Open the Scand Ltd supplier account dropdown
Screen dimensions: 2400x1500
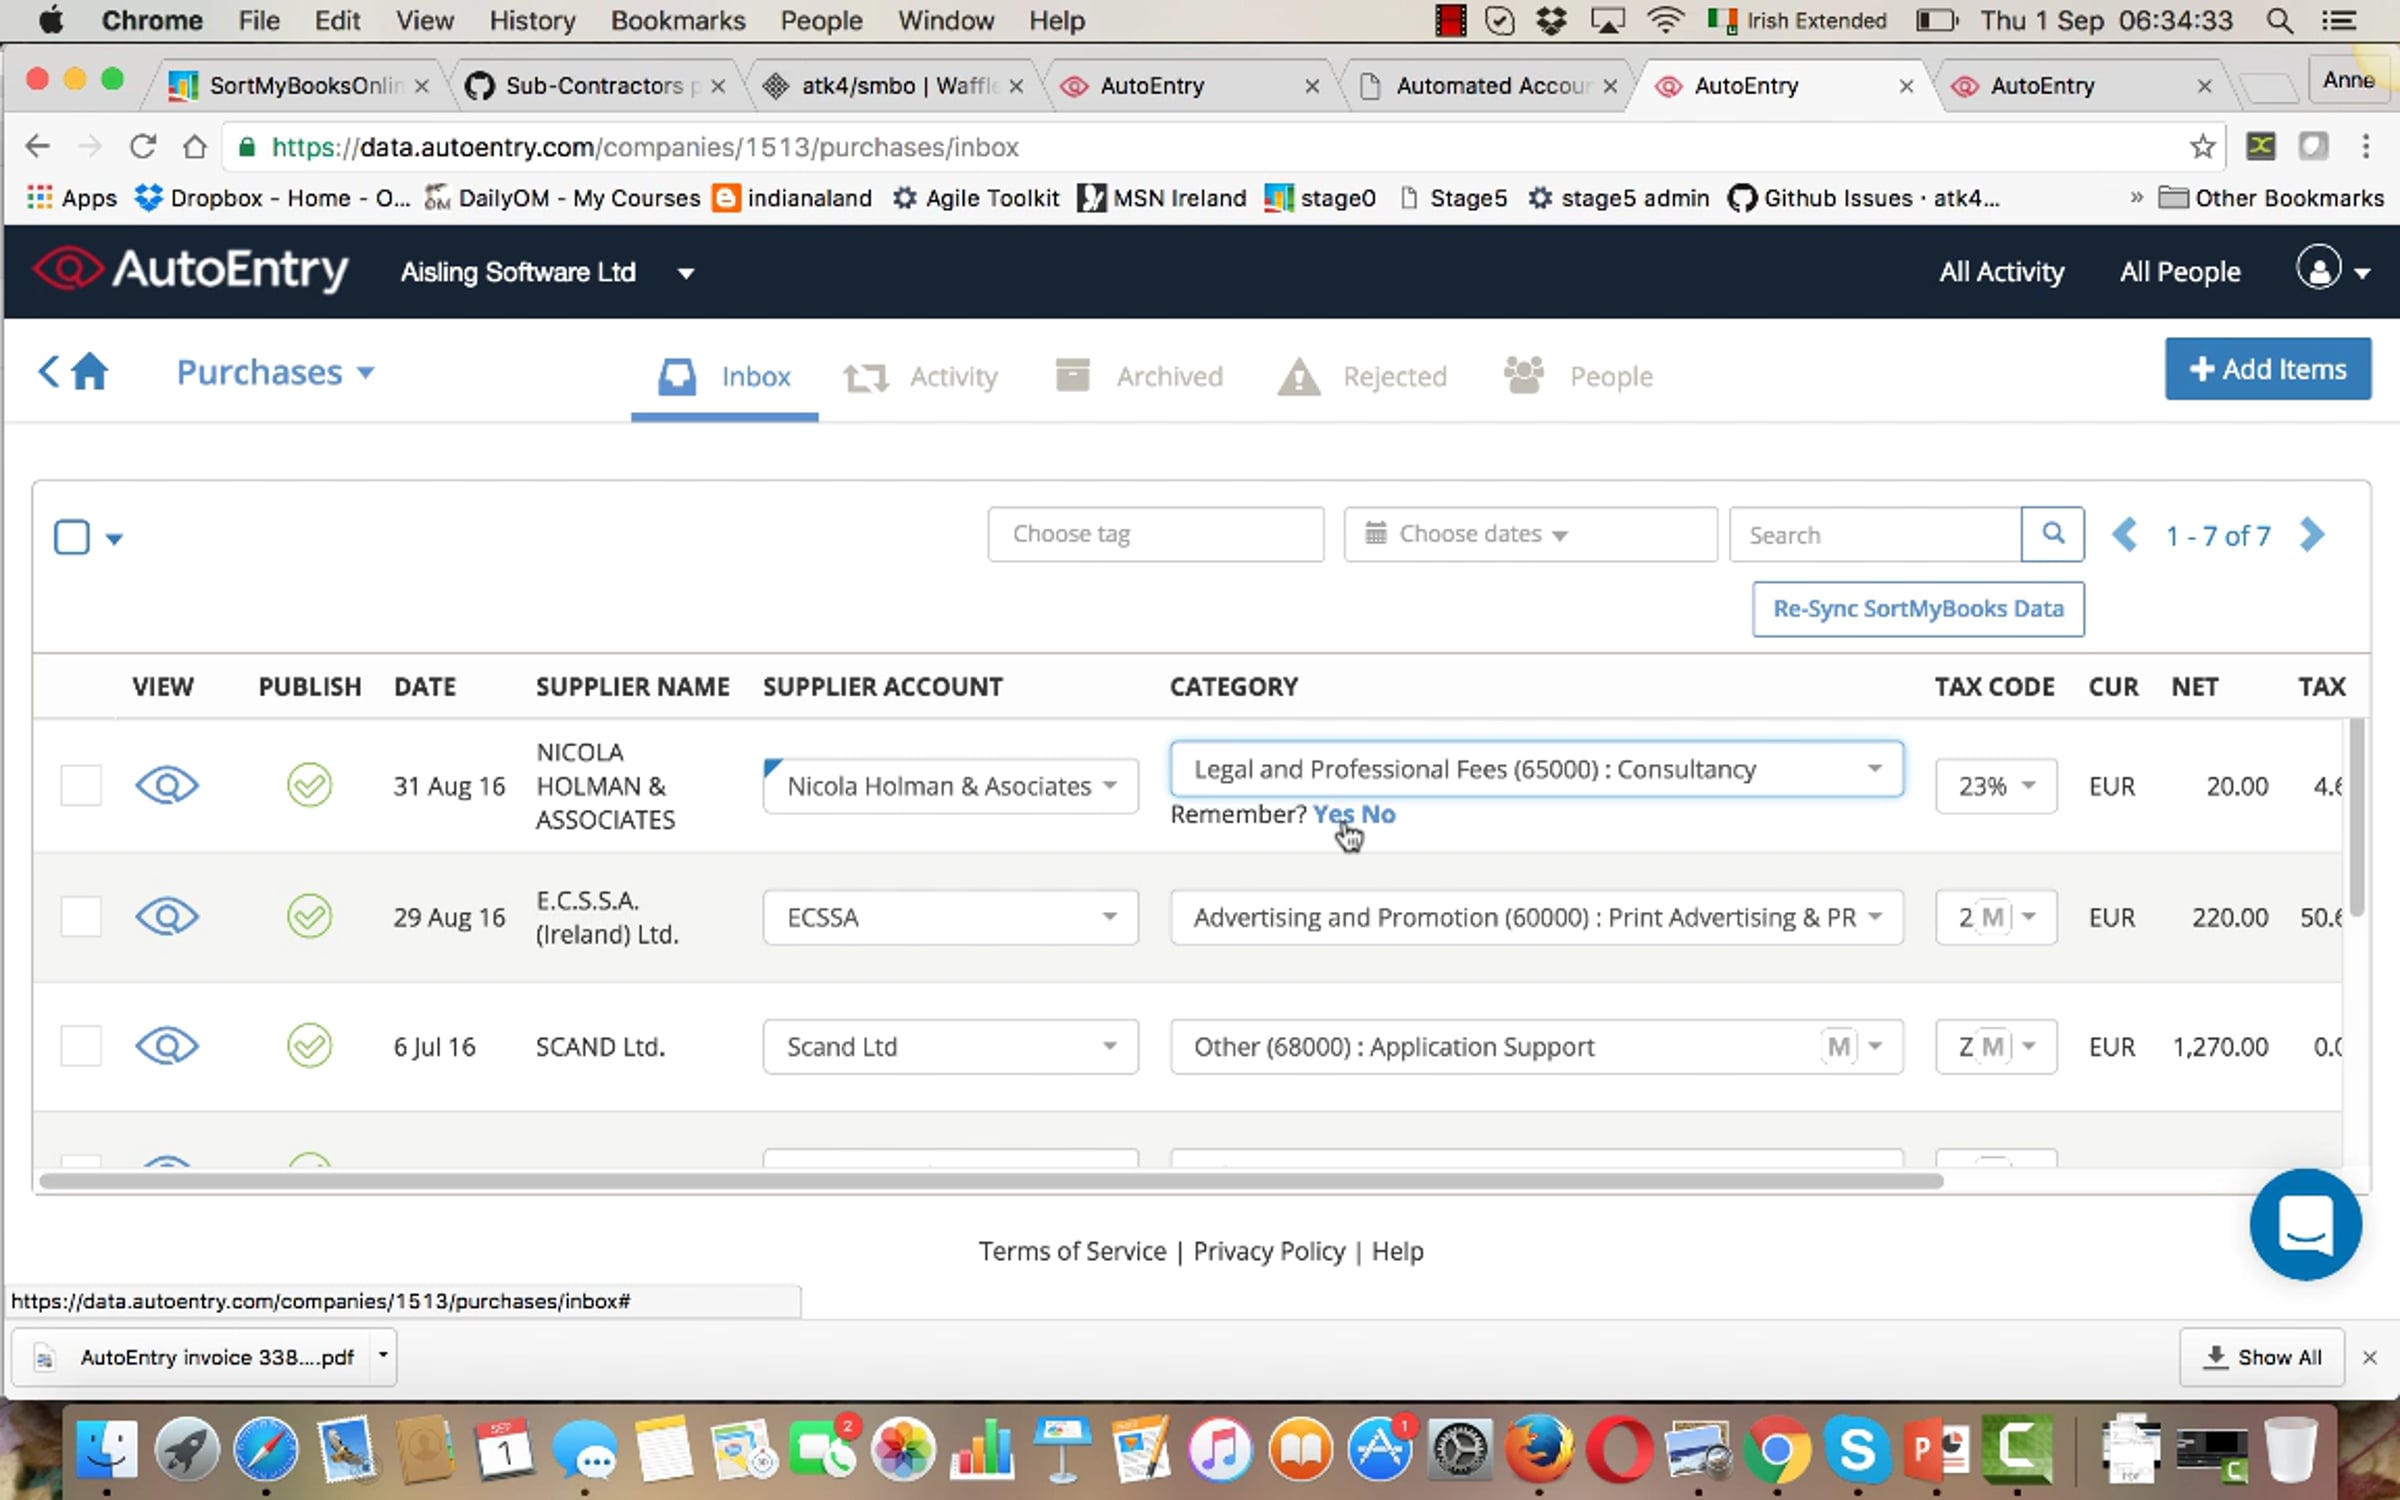pos(950,1047)
